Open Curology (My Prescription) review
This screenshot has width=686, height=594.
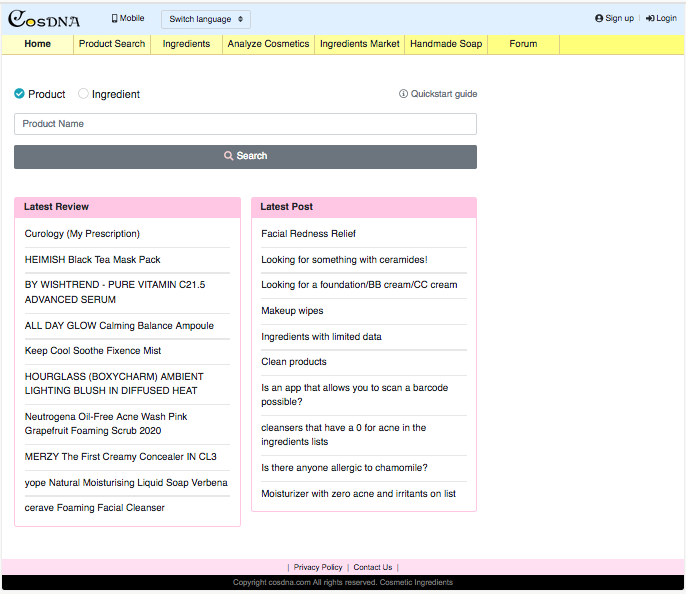[x=82, y=234]
